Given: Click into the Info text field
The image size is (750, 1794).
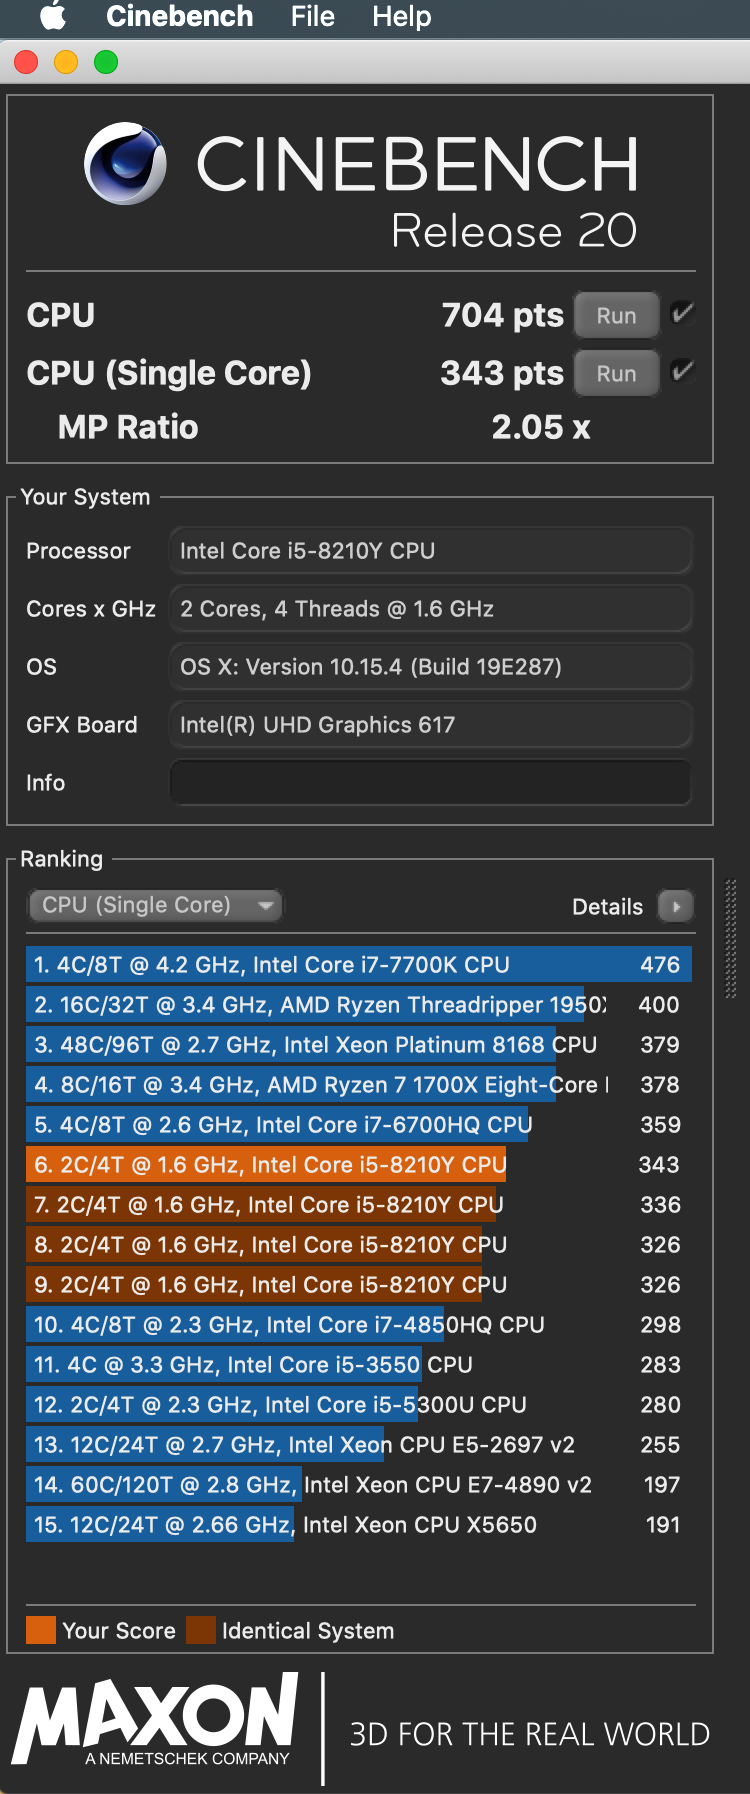Looking at the screenshot, I should pyautogui.click(x=430, y=782).
